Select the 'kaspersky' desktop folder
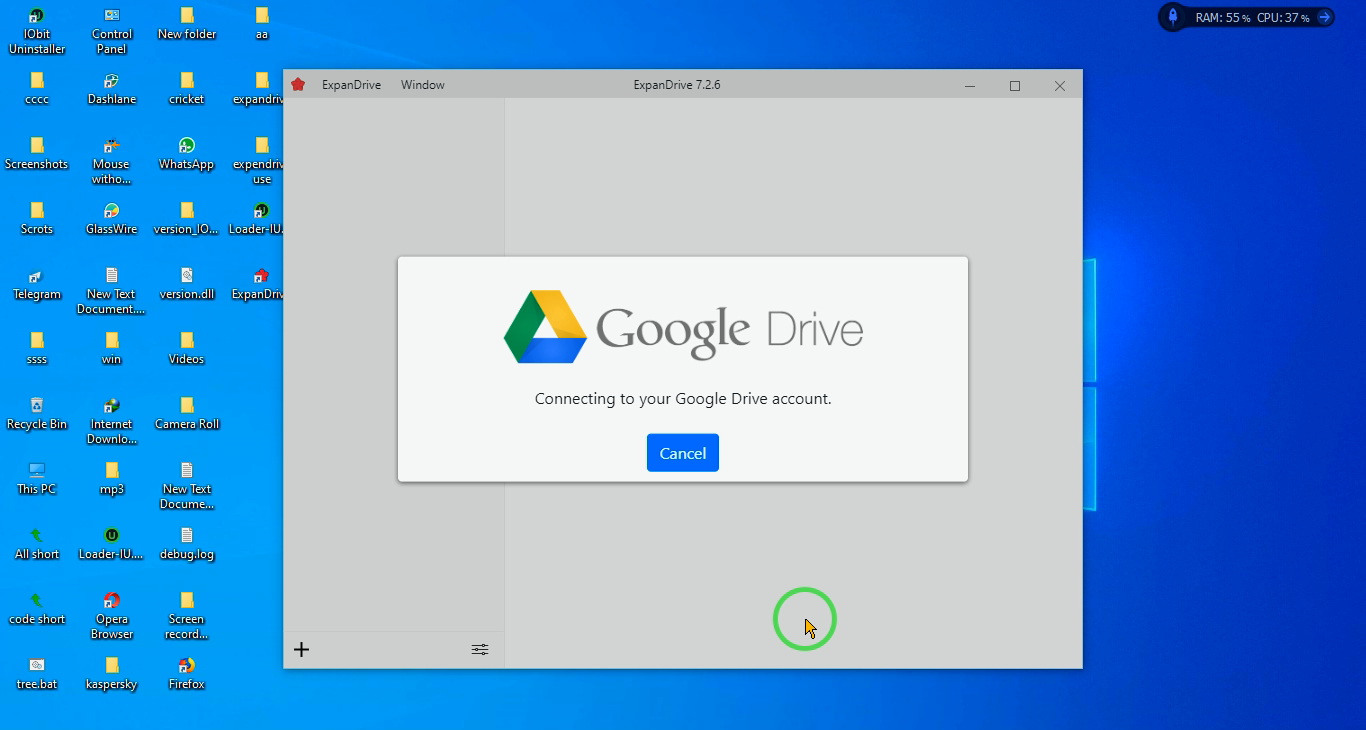 [112, 674]
